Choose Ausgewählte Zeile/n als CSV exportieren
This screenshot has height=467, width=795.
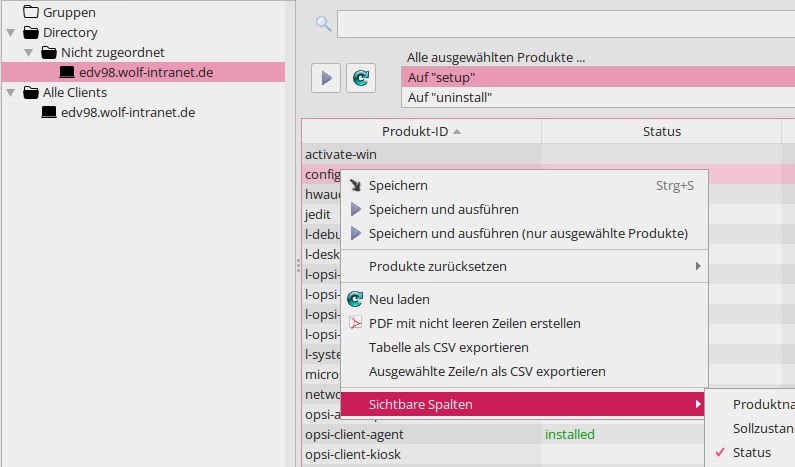[524, 371]
